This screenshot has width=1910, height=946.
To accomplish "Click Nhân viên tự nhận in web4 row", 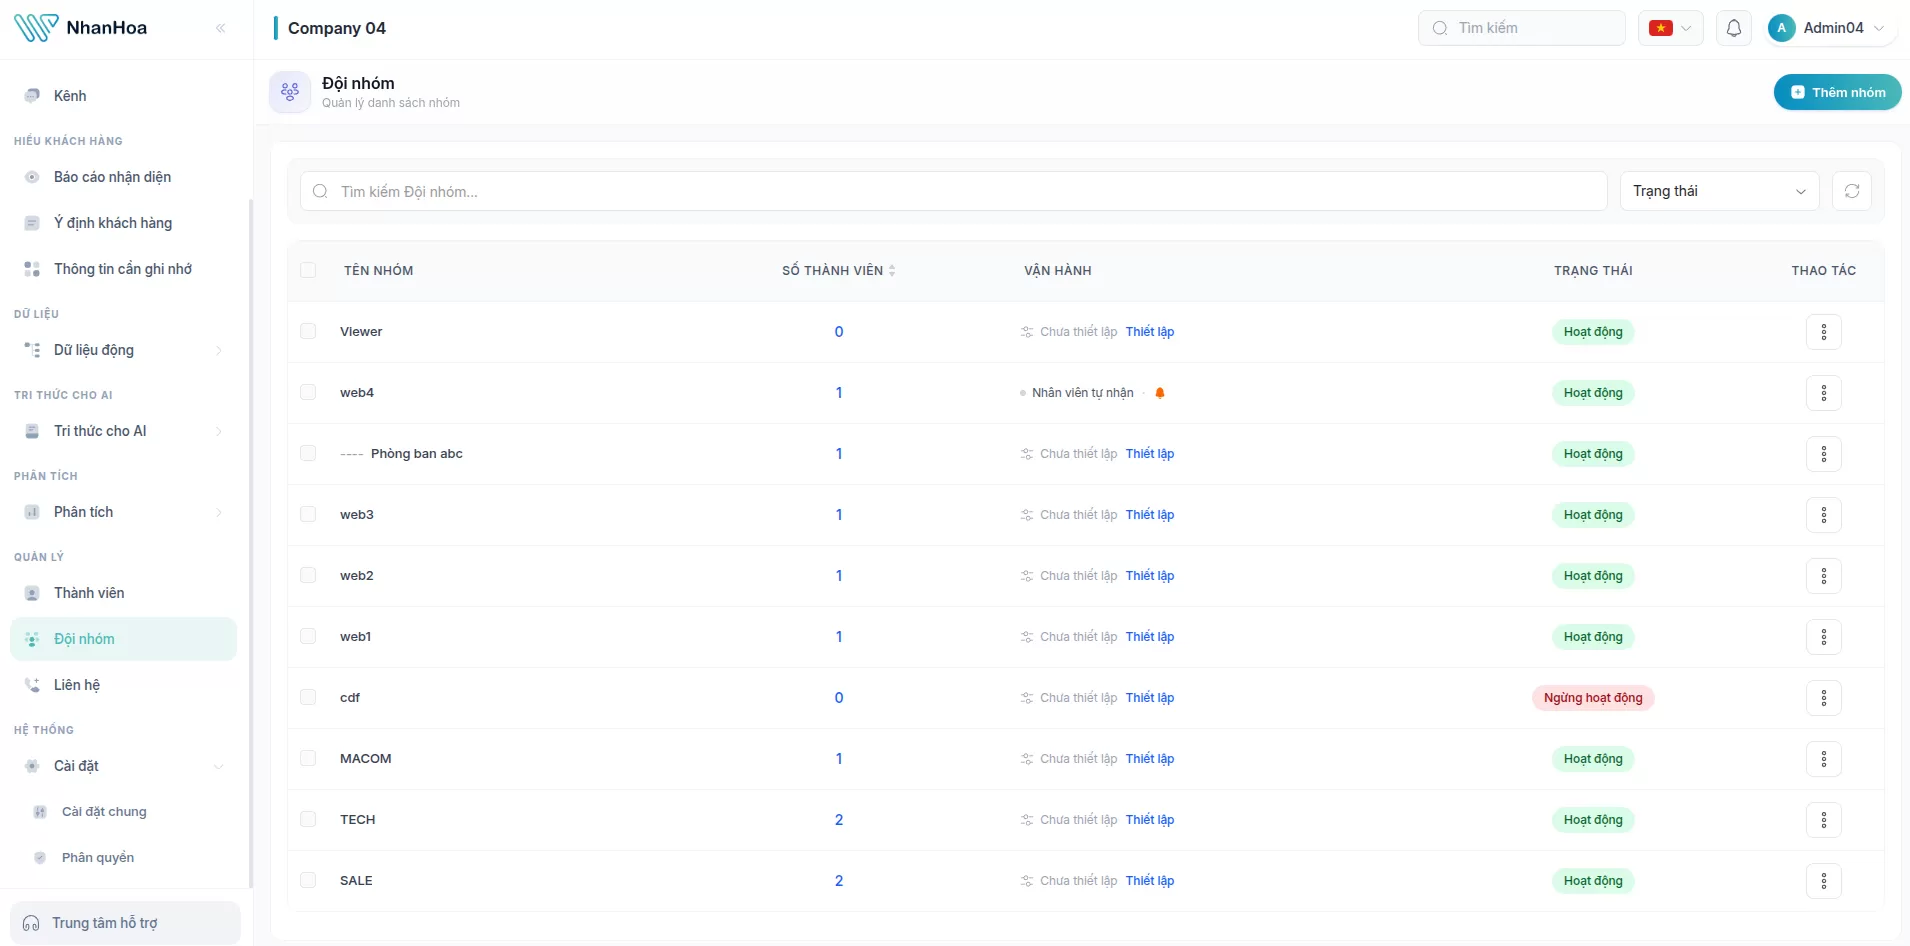I will click(1082, 393).
